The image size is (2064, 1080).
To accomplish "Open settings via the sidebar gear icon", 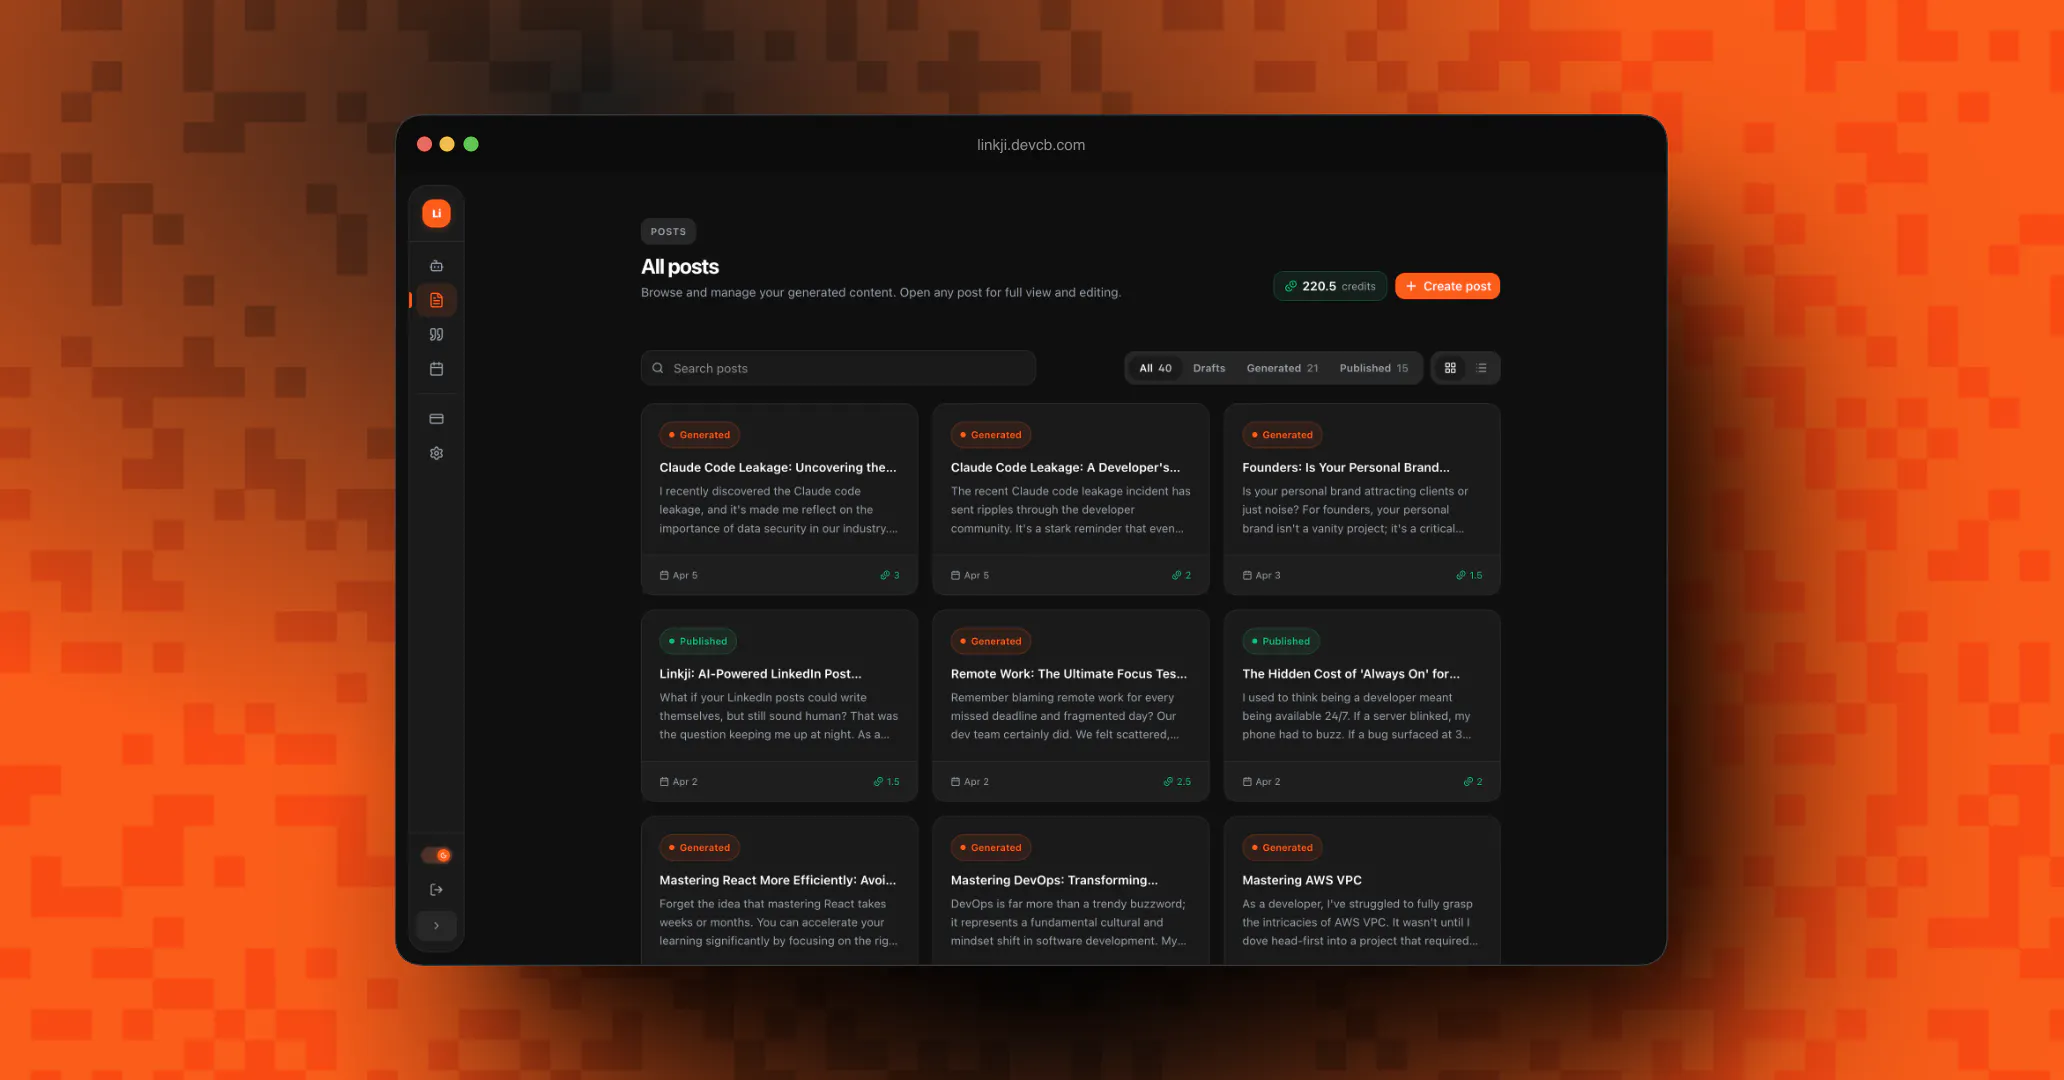I will [436, 453].
